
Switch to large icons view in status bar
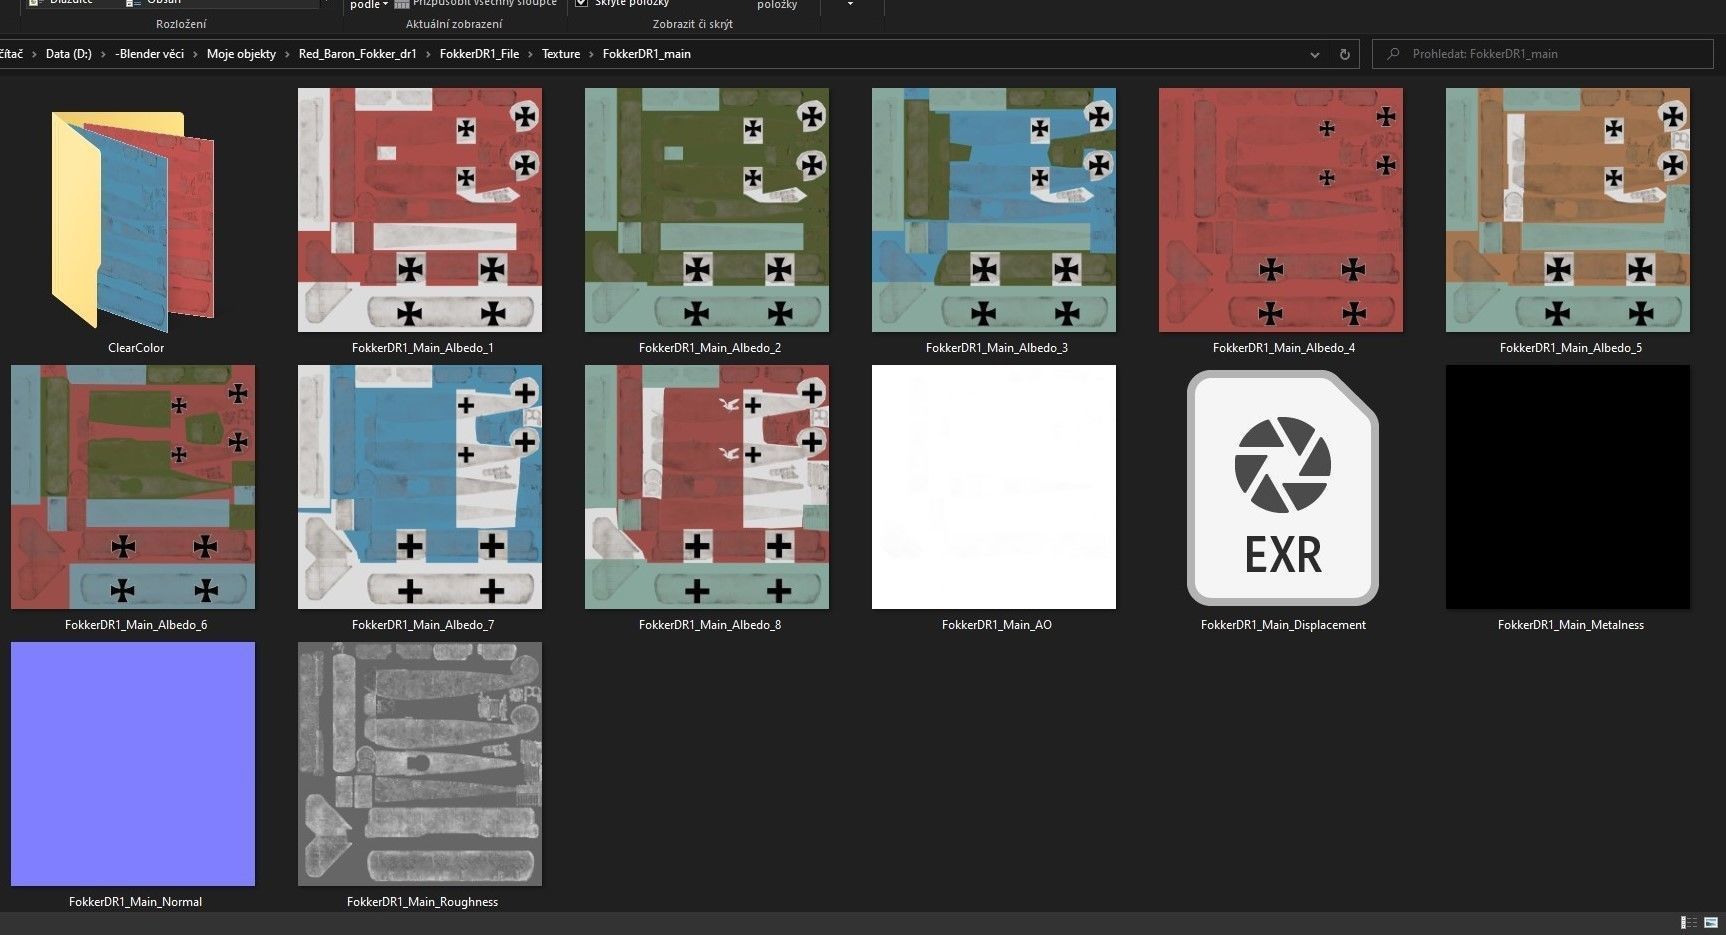[1712, 922]
